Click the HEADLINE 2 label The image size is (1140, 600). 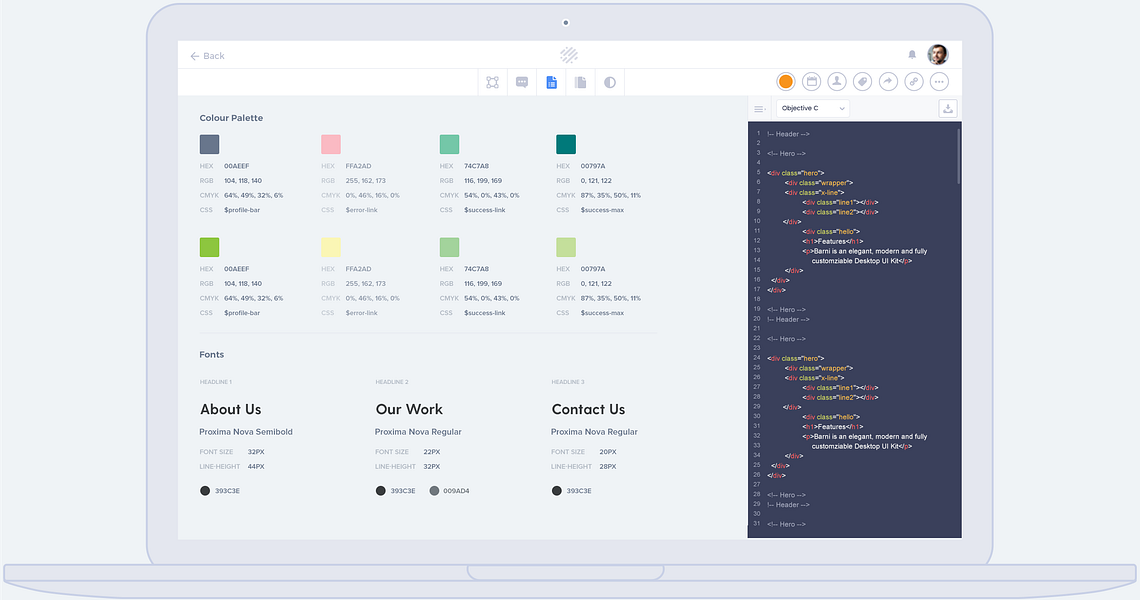click(392, 382)
